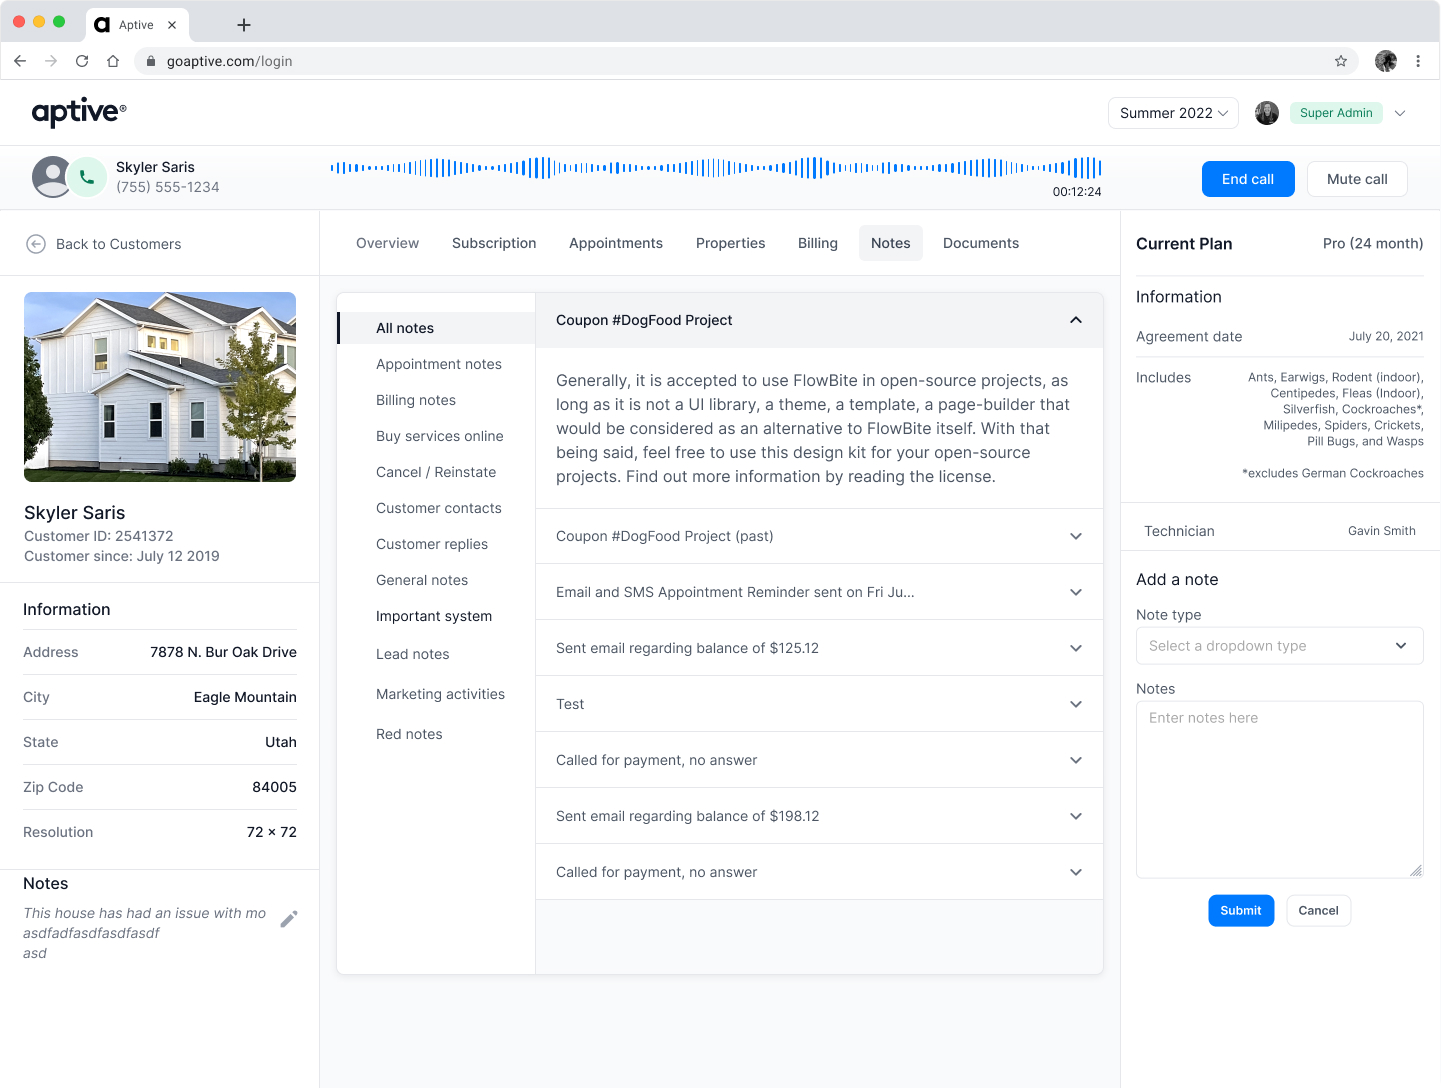This screenshot has width=1441, height=1088.
Task: Click the call audio waveform
Action: pos(716,168)
